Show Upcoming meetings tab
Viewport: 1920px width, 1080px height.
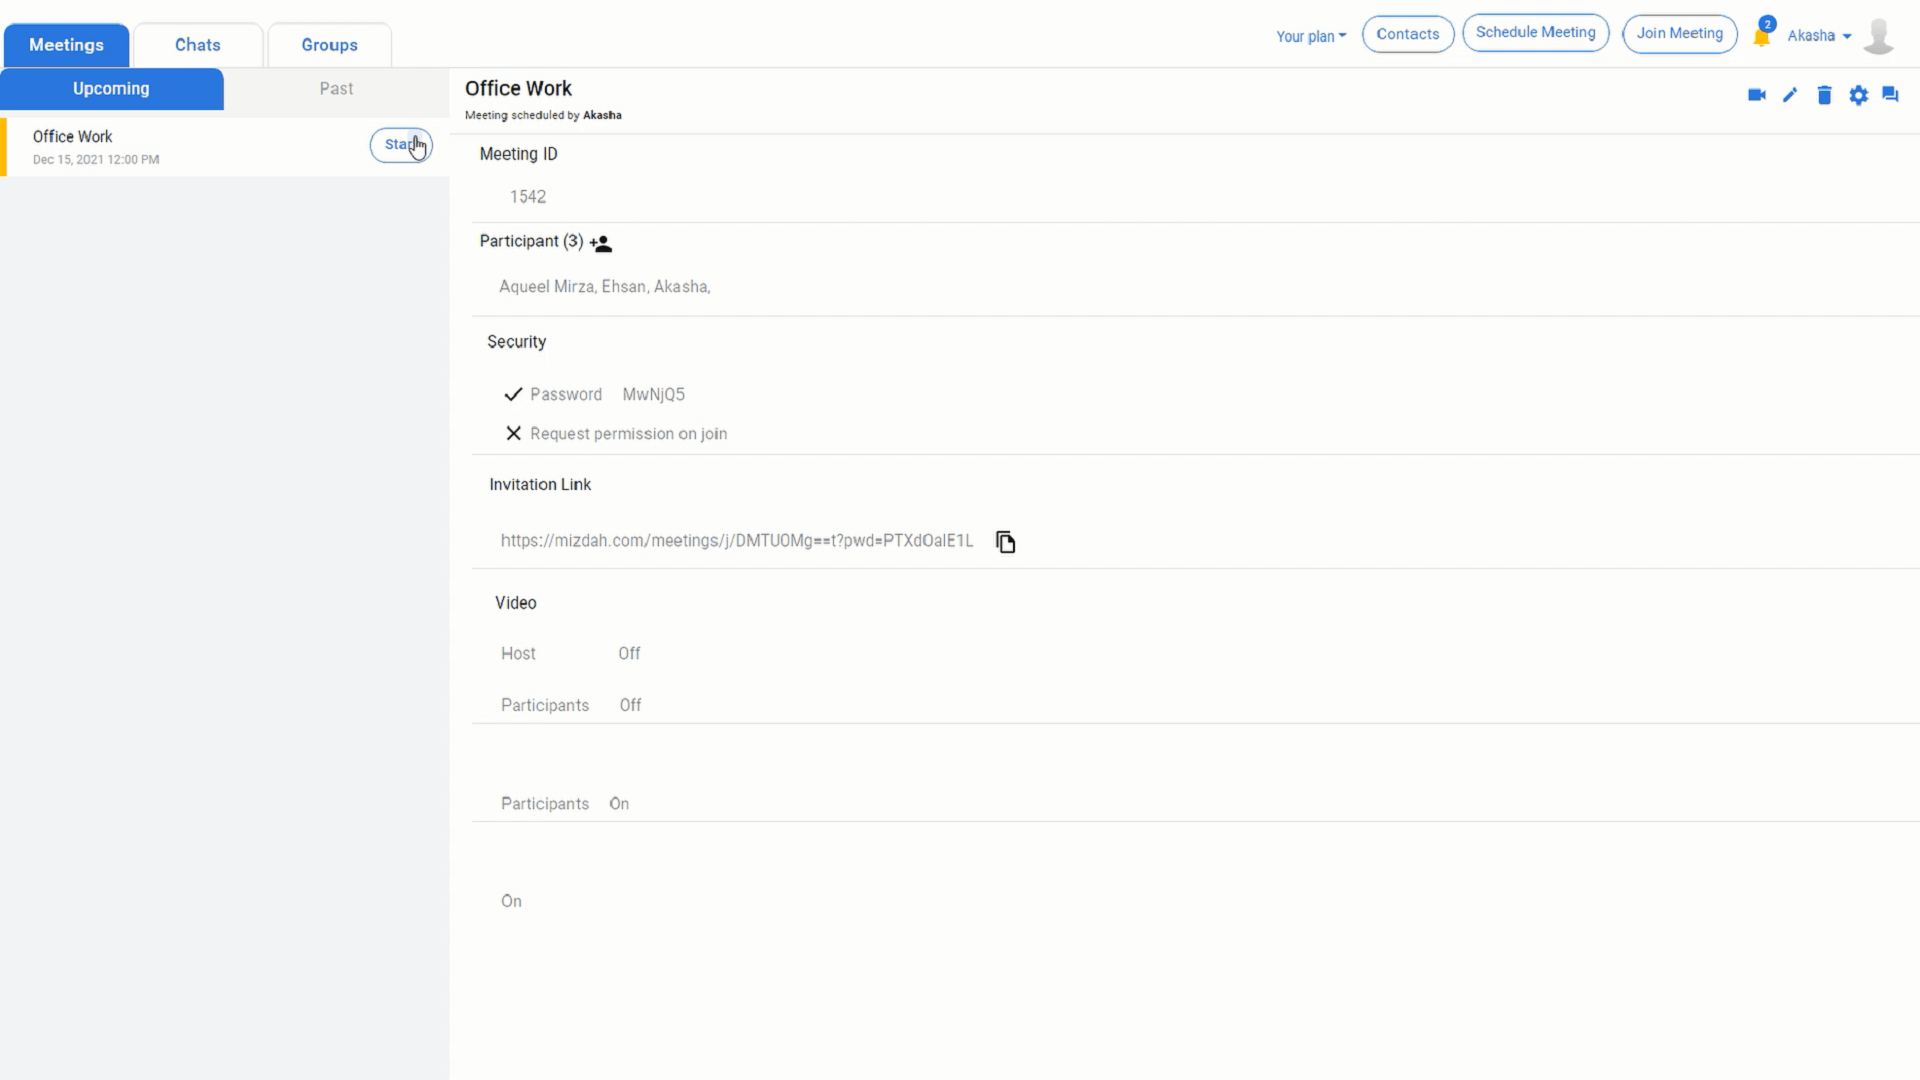pos(111,89)
